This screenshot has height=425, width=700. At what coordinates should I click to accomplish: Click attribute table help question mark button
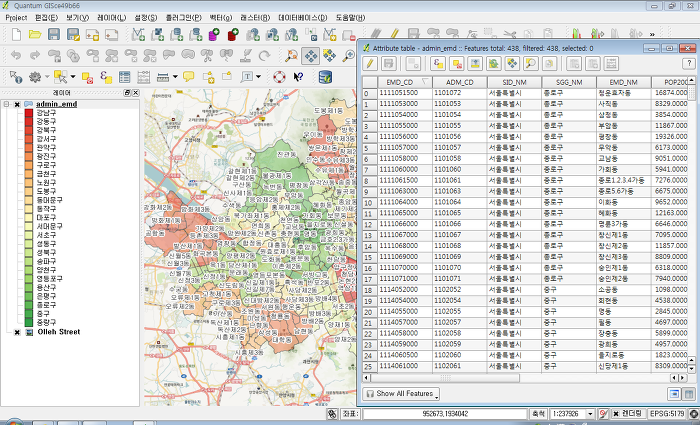(689, 63)
